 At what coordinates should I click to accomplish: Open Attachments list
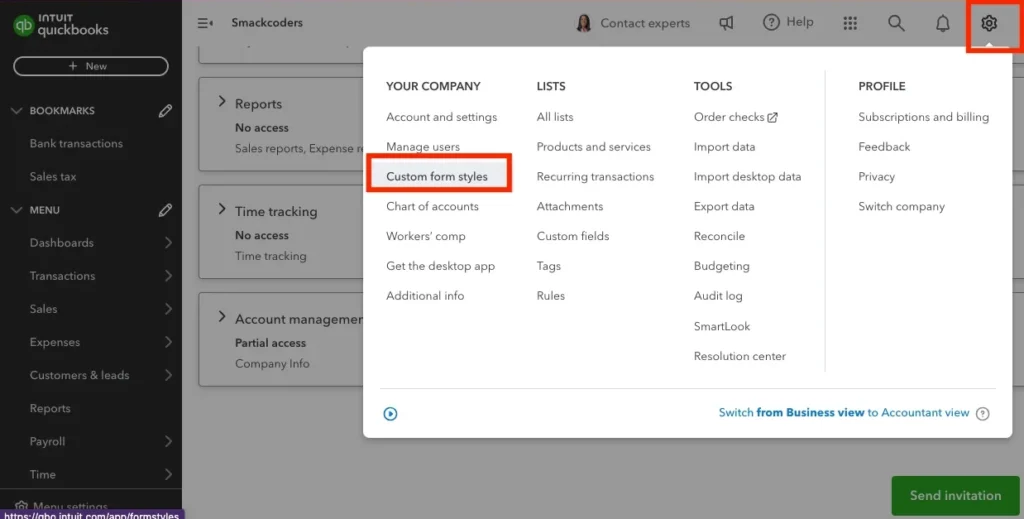click(569, 206)
